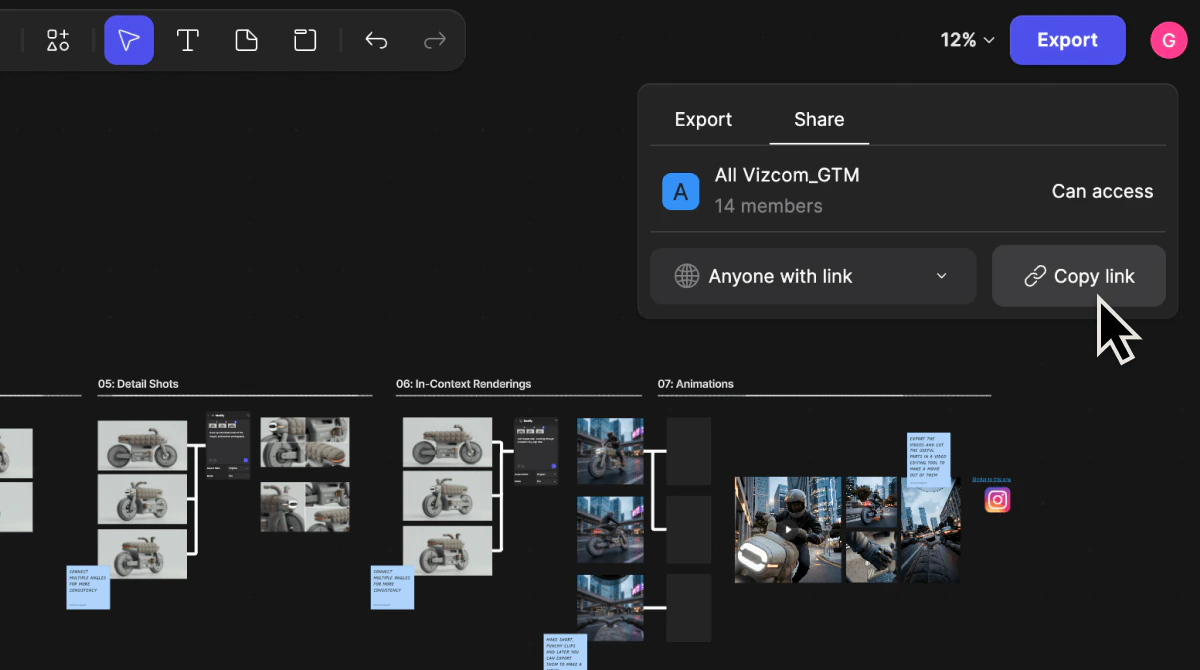Click the Can access permission label
The image size is (1200, 670).
click(1102, 191)
